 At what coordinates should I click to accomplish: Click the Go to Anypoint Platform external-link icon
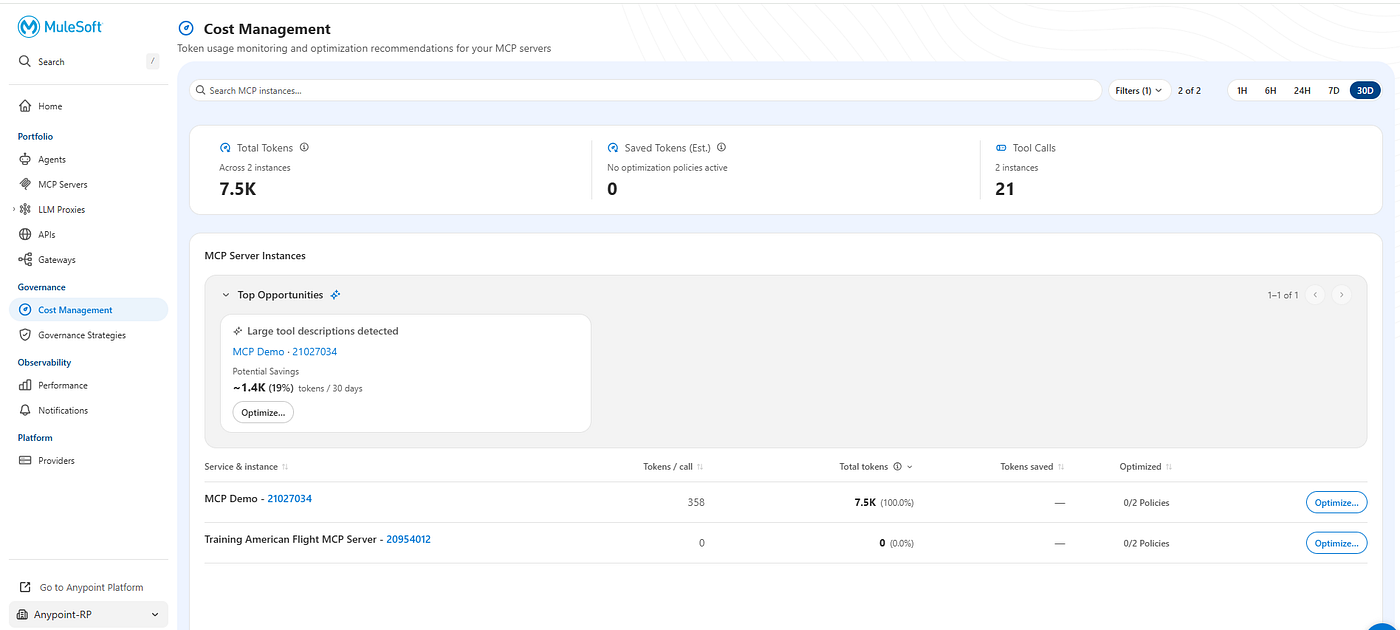coord(26,587)
